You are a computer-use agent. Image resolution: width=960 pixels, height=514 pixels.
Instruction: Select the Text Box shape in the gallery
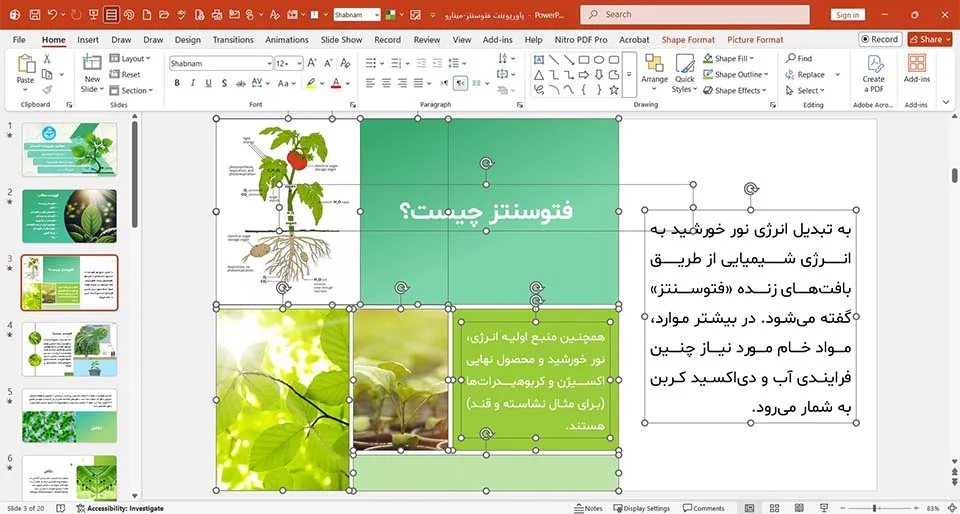pyautogui.click(x=539, y=59)
